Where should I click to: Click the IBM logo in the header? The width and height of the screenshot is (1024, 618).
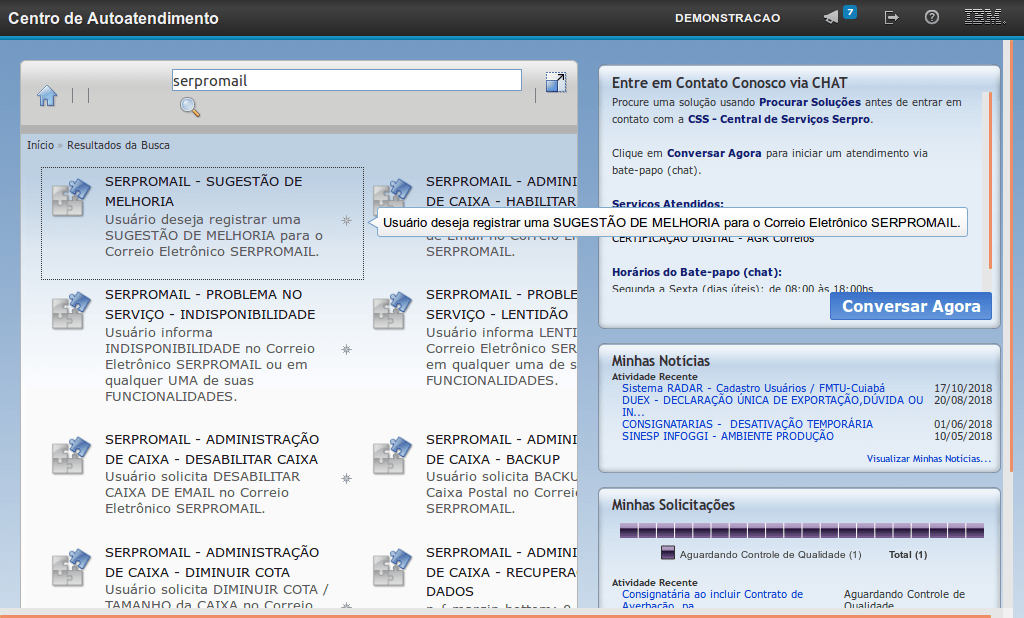(985, 17)
